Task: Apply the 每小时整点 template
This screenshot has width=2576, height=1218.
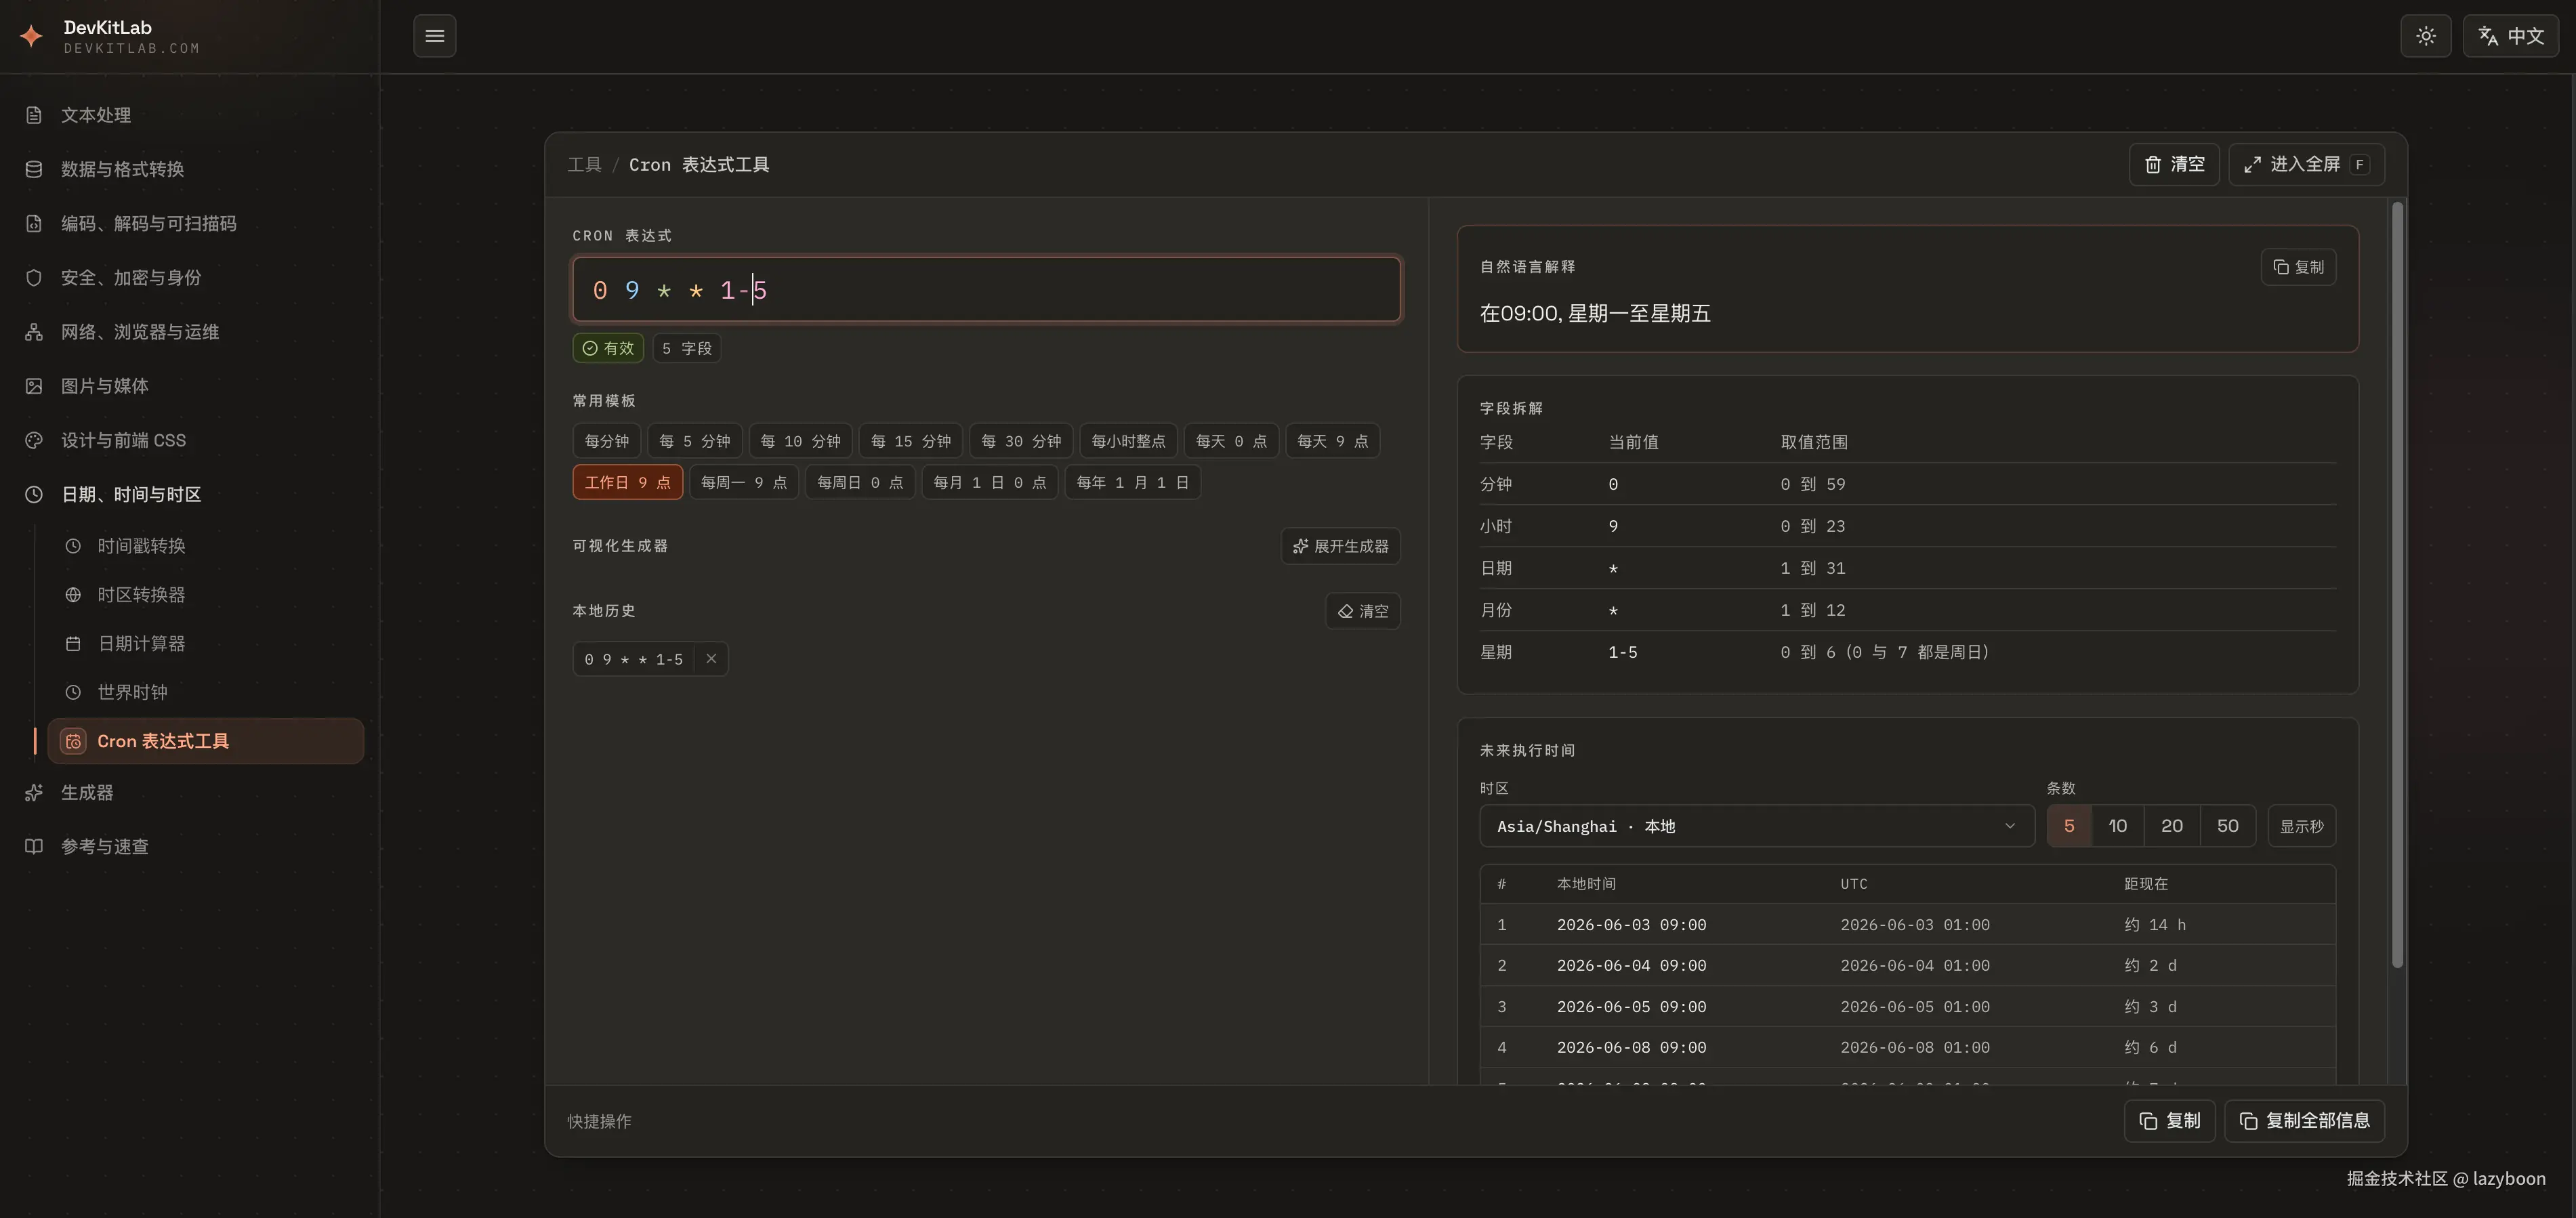Action: point(1128,441)
